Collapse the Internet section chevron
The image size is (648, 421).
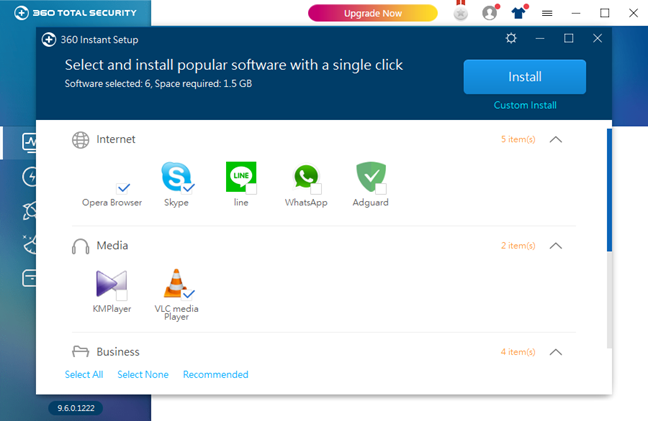point(556,140)
